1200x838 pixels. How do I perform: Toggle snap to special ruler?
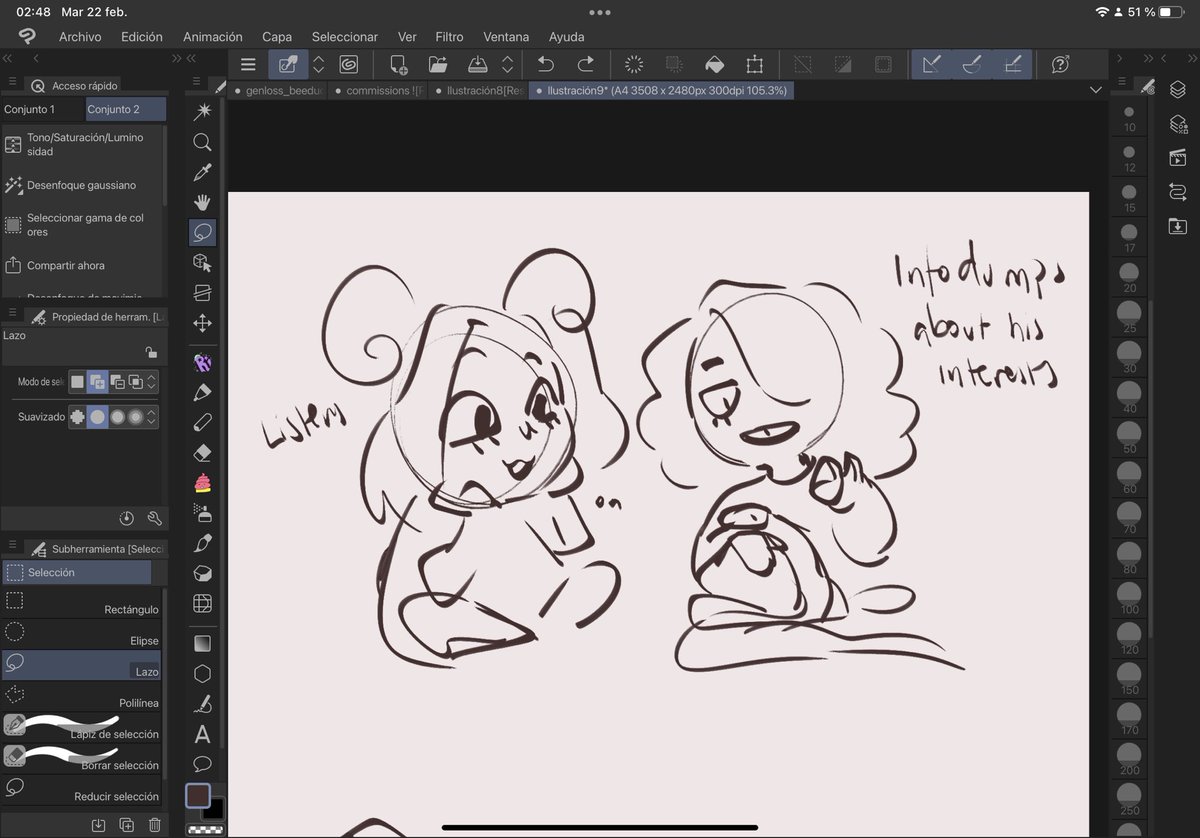[971, 65]
